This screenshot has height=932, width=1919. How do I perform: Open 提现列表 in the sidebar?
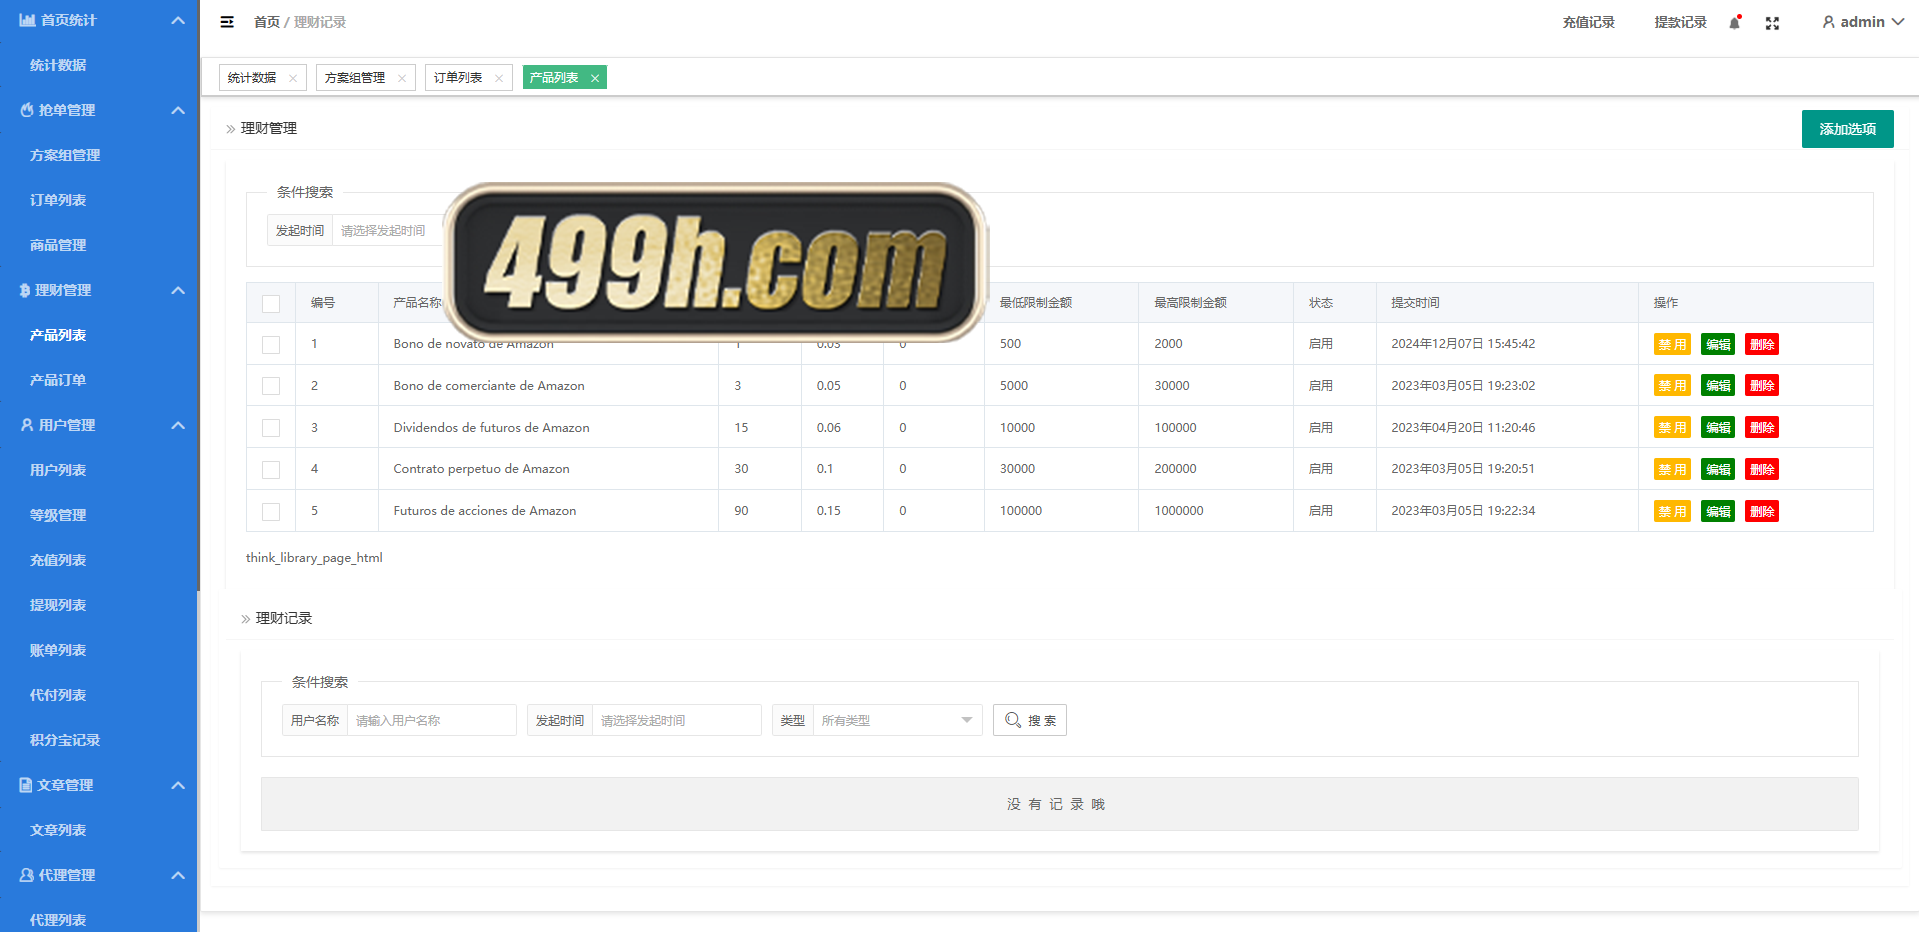coord(58,605)
